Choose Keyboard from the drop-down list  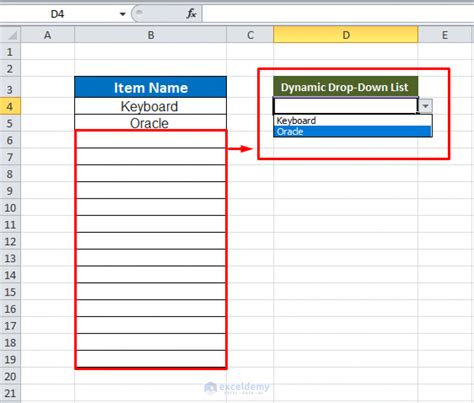(x=353, y=120)
